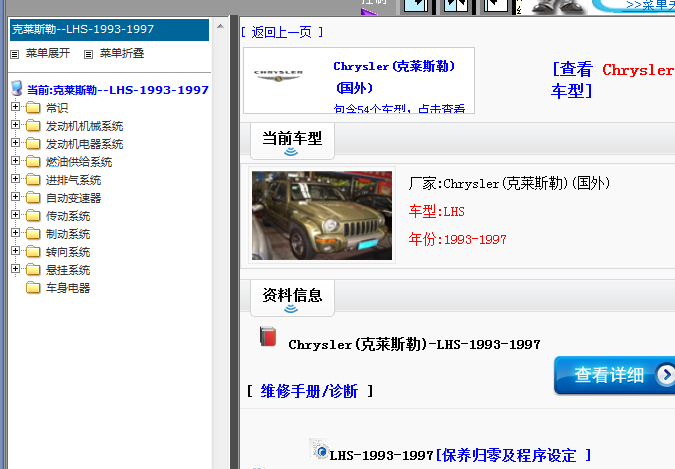Click the 车型:LHS red text
The width and height of the screenshot is (675, 469).
437,211
